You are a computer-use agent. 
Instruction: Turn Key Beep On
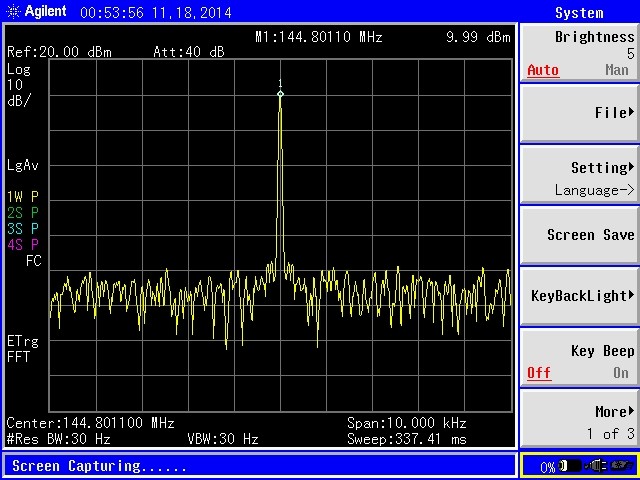[620, 373]
